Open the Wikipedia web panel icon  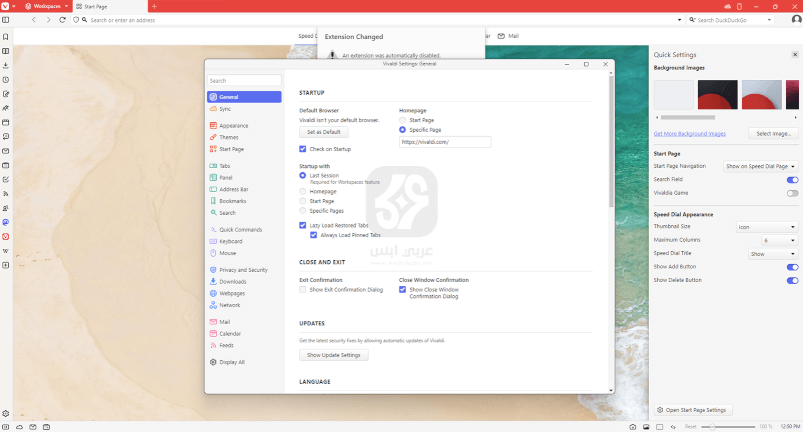[x=6, y=251]
